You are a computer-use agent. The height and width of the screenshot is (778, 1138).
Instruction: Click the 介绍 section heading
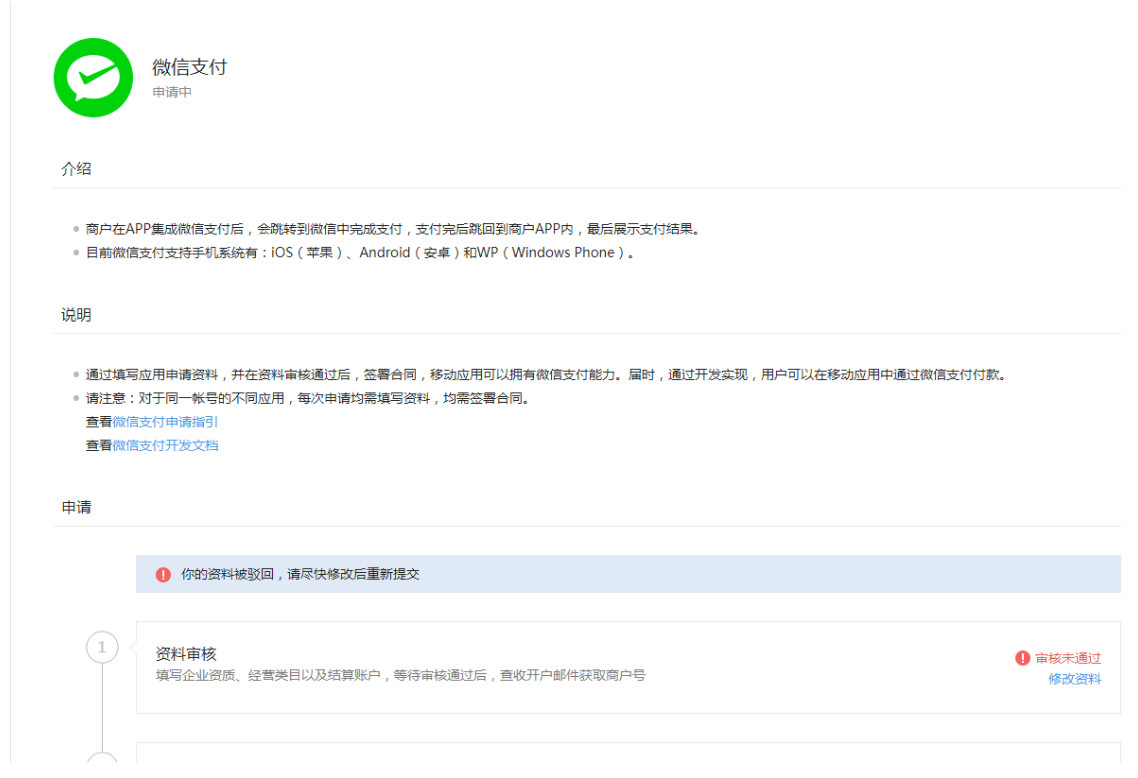pos(76,169)
